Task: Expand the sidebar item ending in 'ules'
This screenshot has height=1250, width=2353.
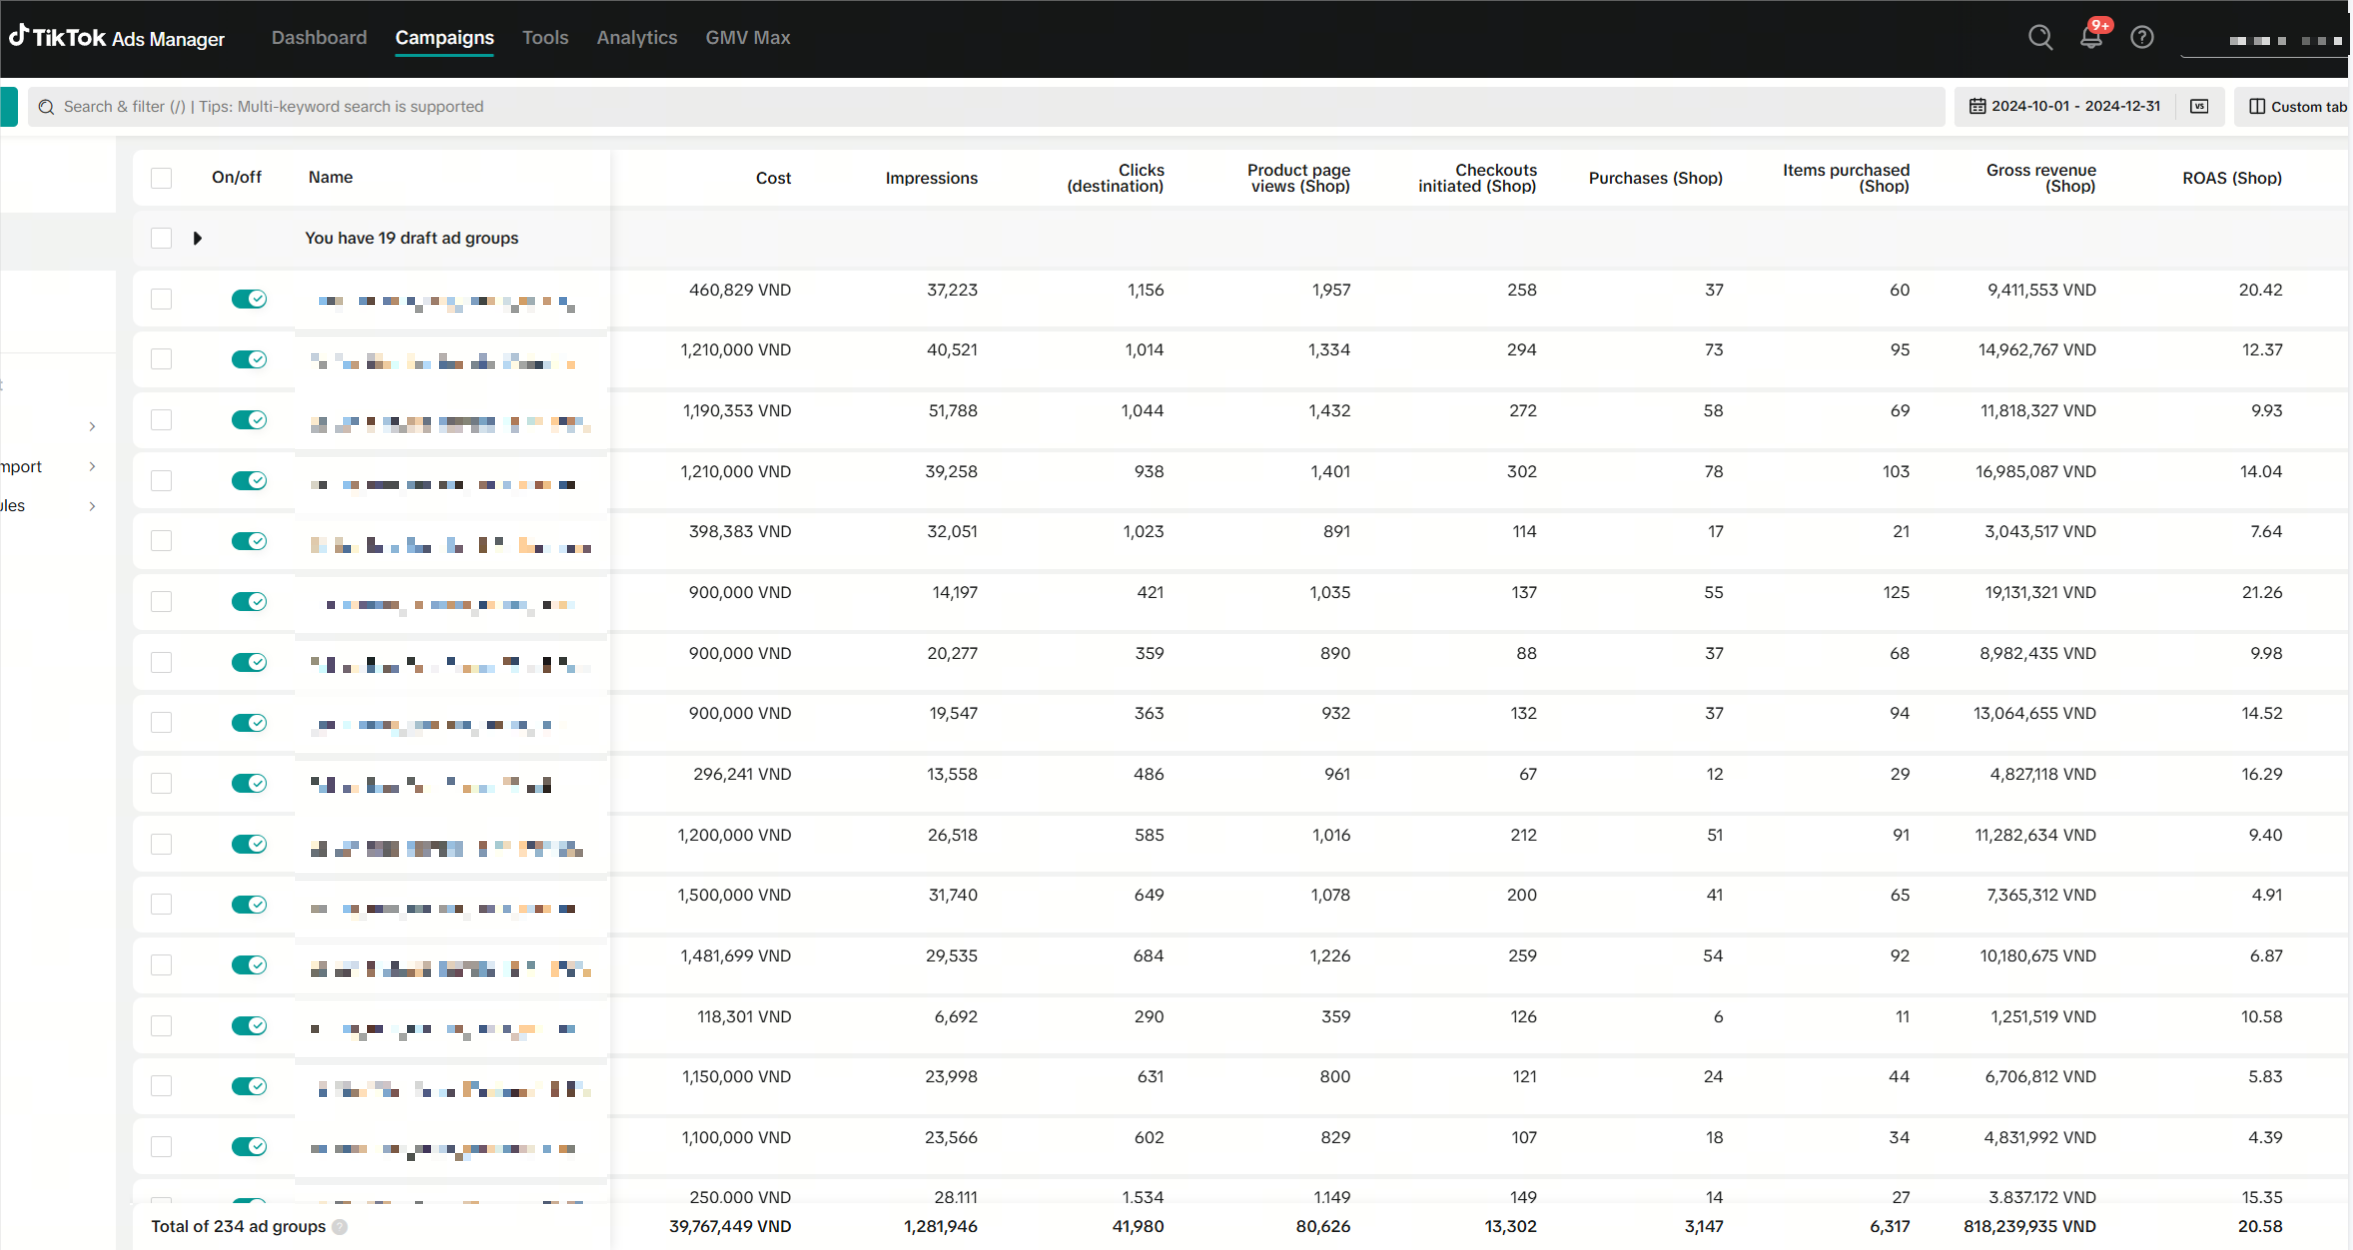Action: coord(92,506)
